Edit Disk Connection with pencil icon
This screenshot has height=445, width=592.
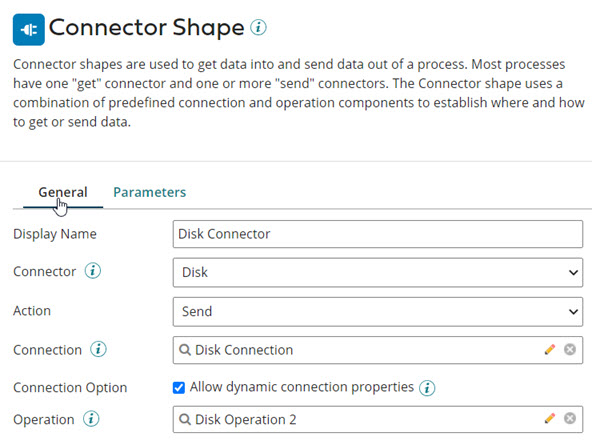(550, 350)
